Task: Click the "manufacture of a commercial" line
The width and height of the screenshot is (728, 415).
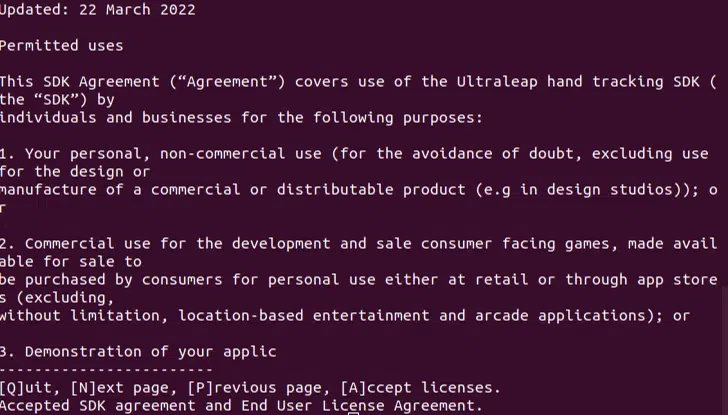Action: click(x=120, y=190)
